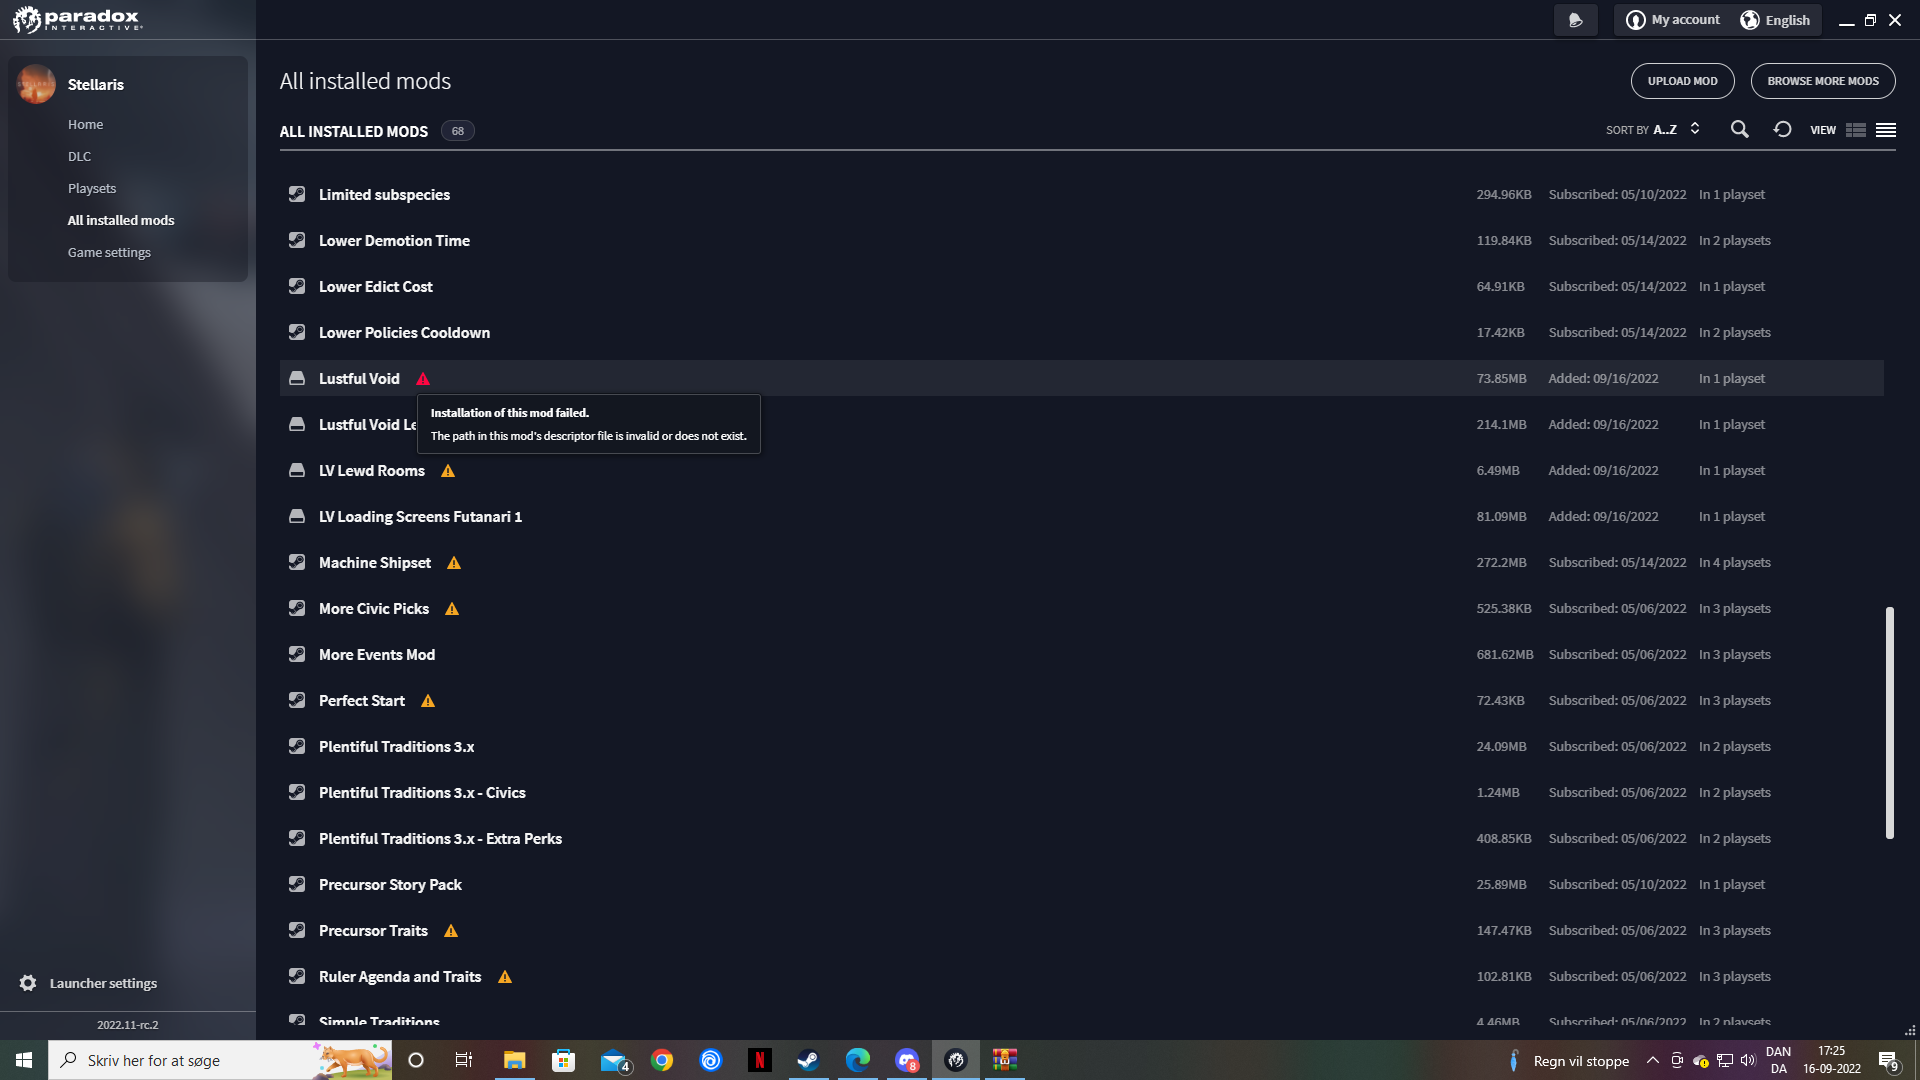Viewport: 1920px width, 1080px height.
Task: Click the Steam icon of More Events Mod
Action: click(x=297, y=654)
